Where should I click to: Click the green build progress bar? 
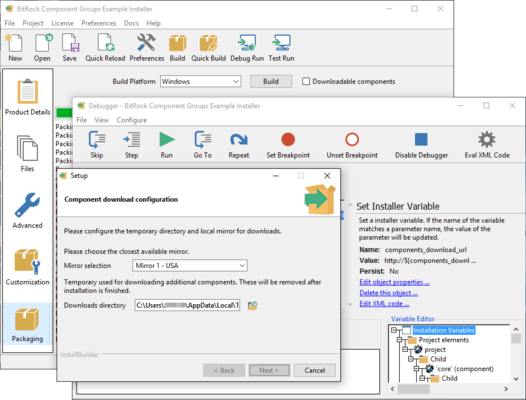pos(64,113)
